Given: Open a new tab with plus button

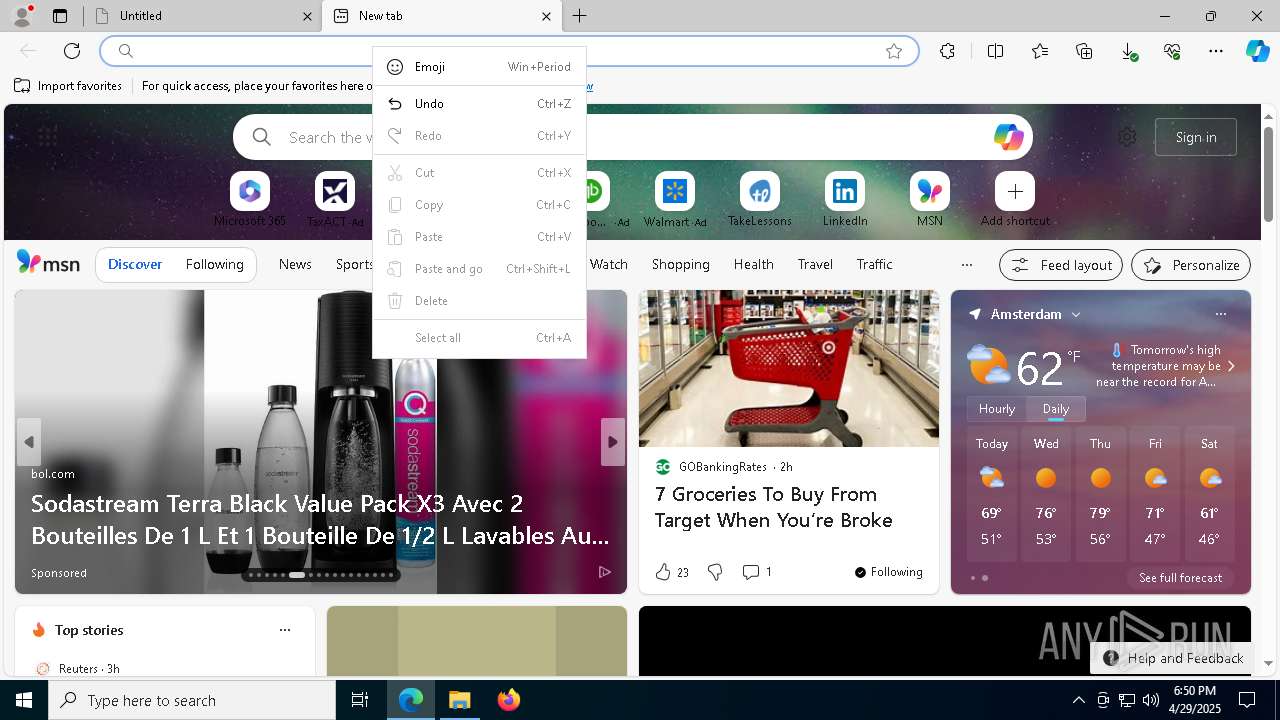Looking at the screenshot, I should point(579,16).
